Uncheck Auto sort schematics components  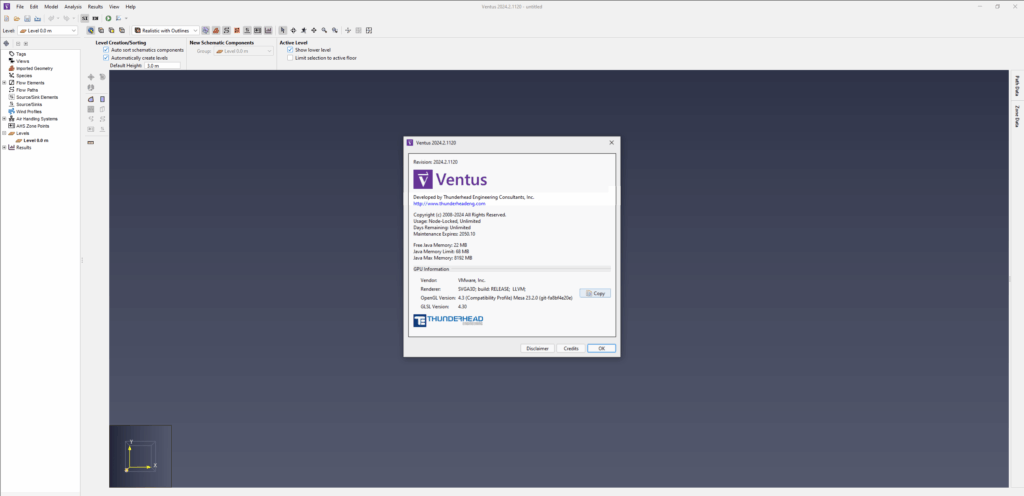pyautogui.click(x=106, y=50)
